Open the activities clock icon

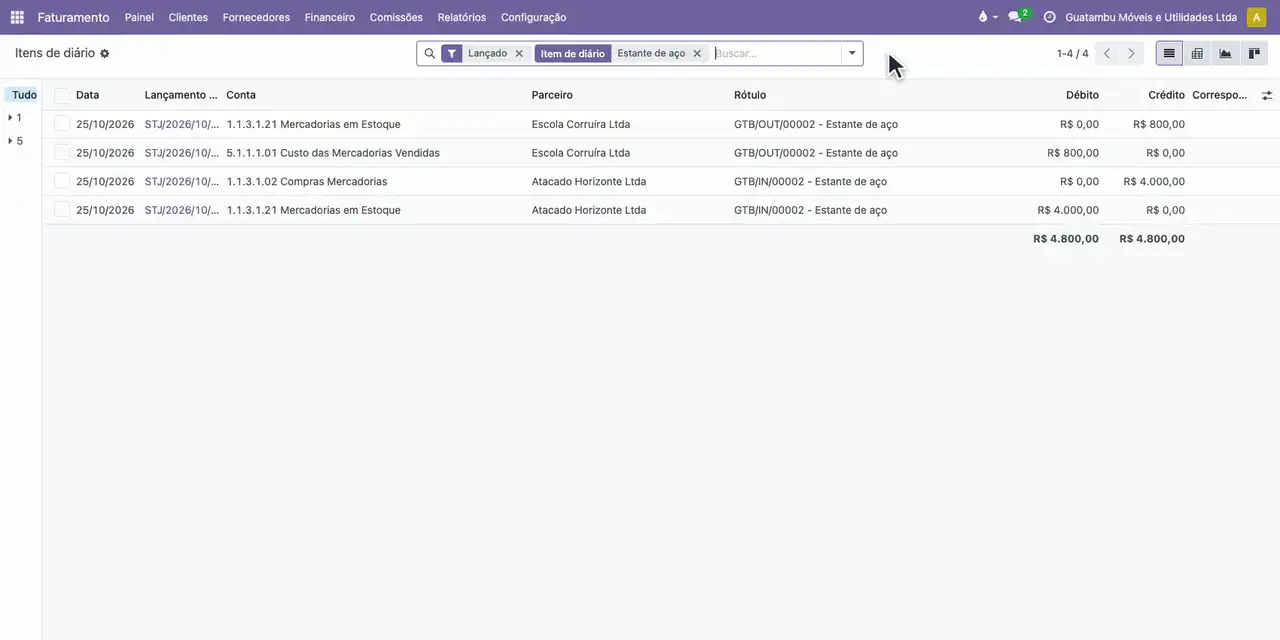pyautogui.click(x=1049, y=17)
